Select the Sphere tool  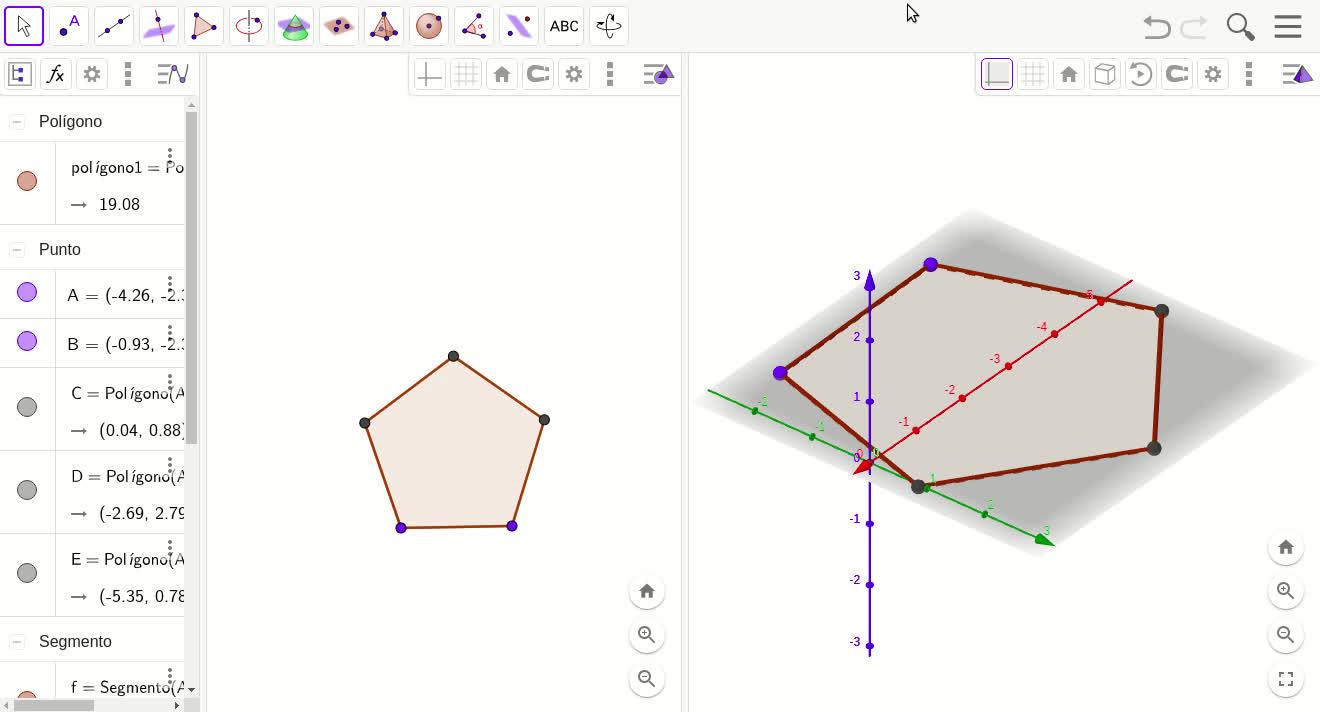pos(429,26)
